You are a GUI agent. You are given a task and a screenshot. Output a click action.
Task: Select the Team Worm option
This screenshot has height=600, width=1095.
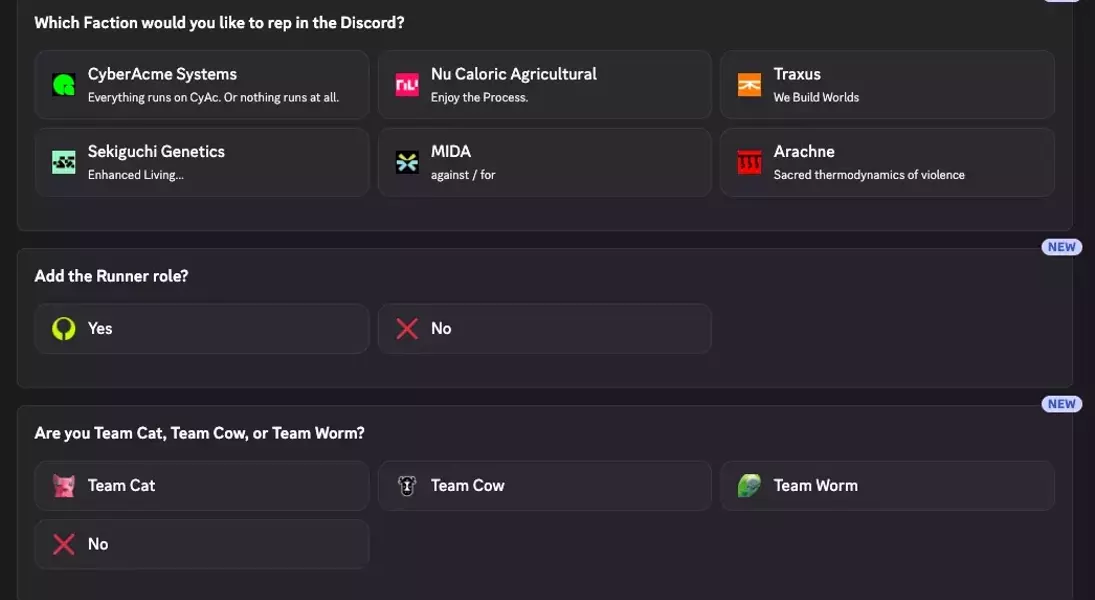point(887,486)
